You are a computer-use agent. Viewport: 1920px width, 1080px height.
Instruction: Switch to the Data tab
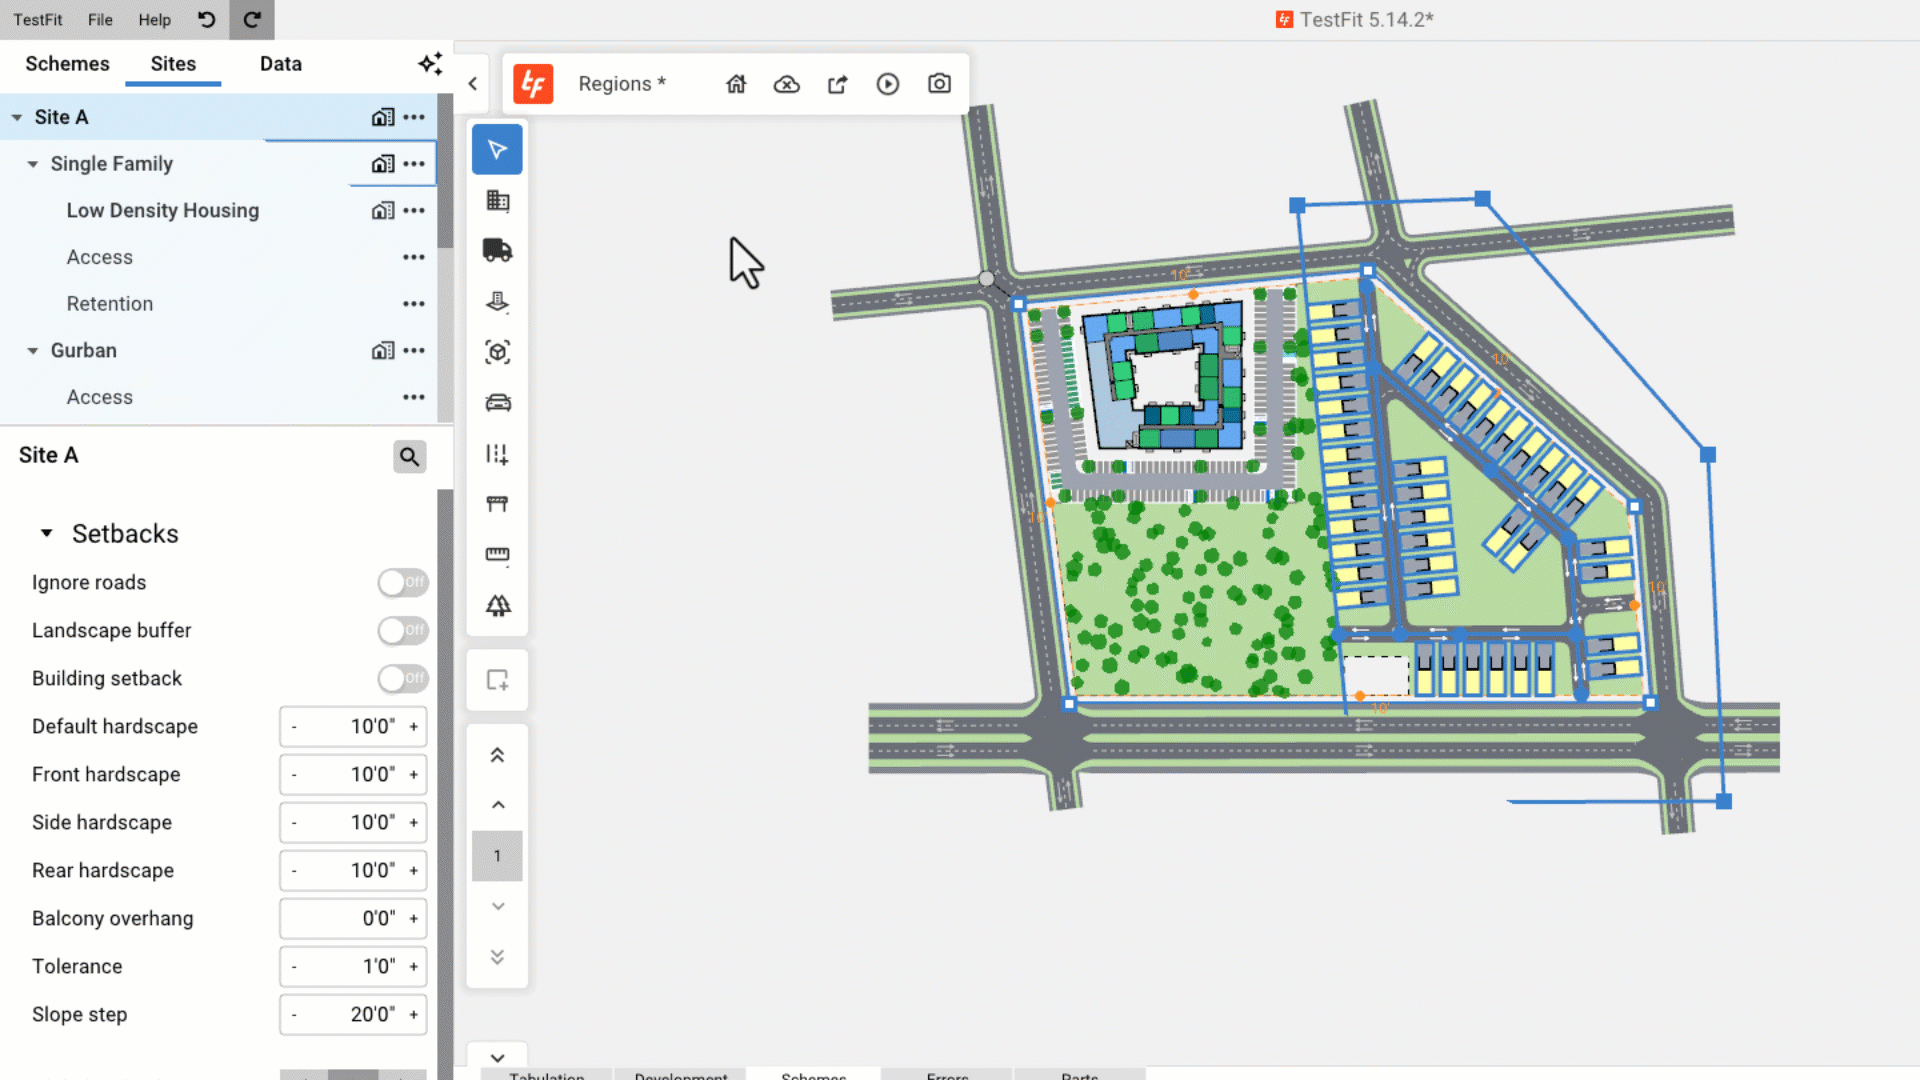(280, 64)
